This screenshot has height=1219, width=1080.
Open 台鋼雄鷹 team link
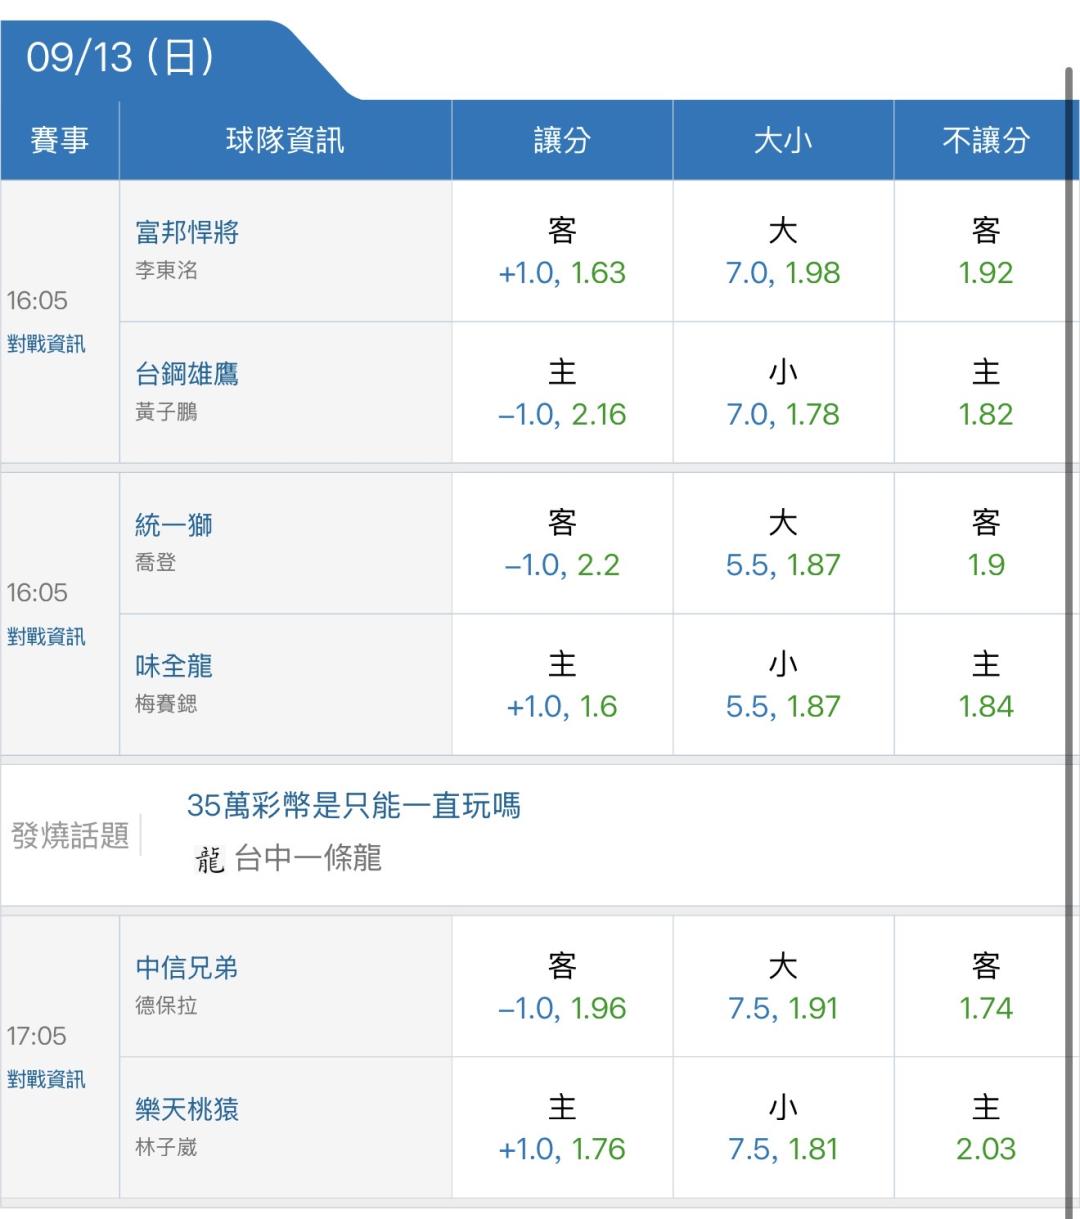click(187, 374)
